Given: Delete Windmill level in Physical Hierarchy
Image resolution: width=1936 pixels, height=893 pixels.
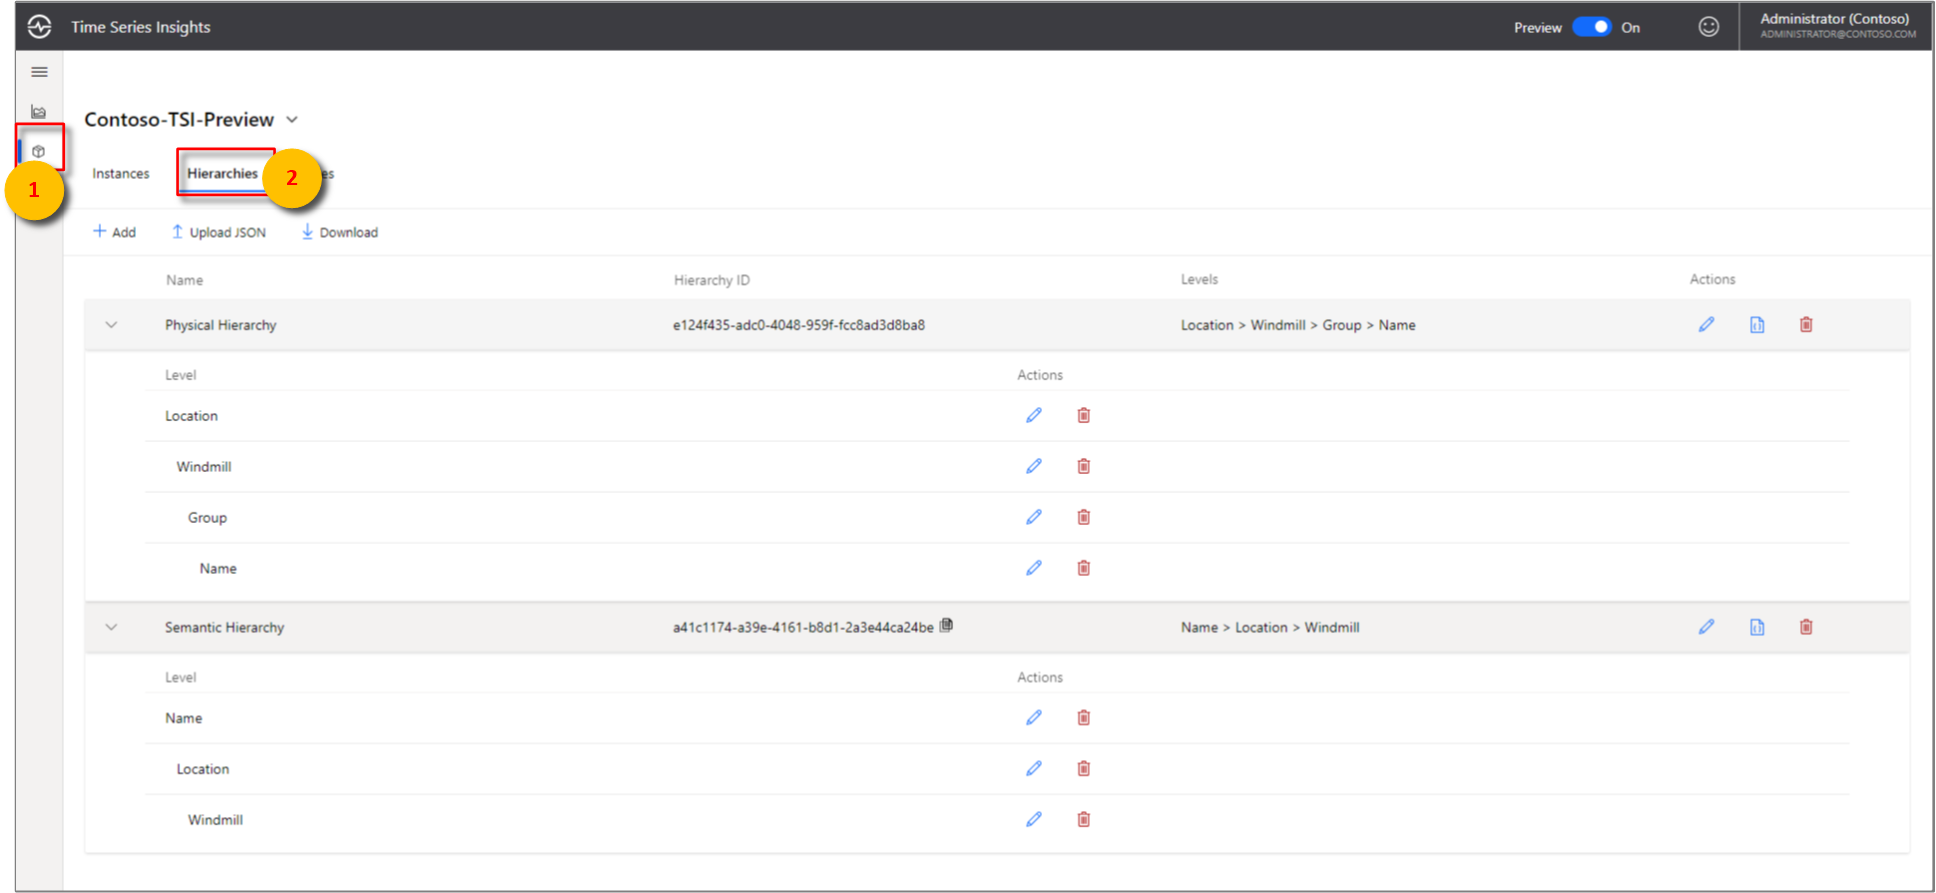Looking at the screenshot, I should 1084,466.
